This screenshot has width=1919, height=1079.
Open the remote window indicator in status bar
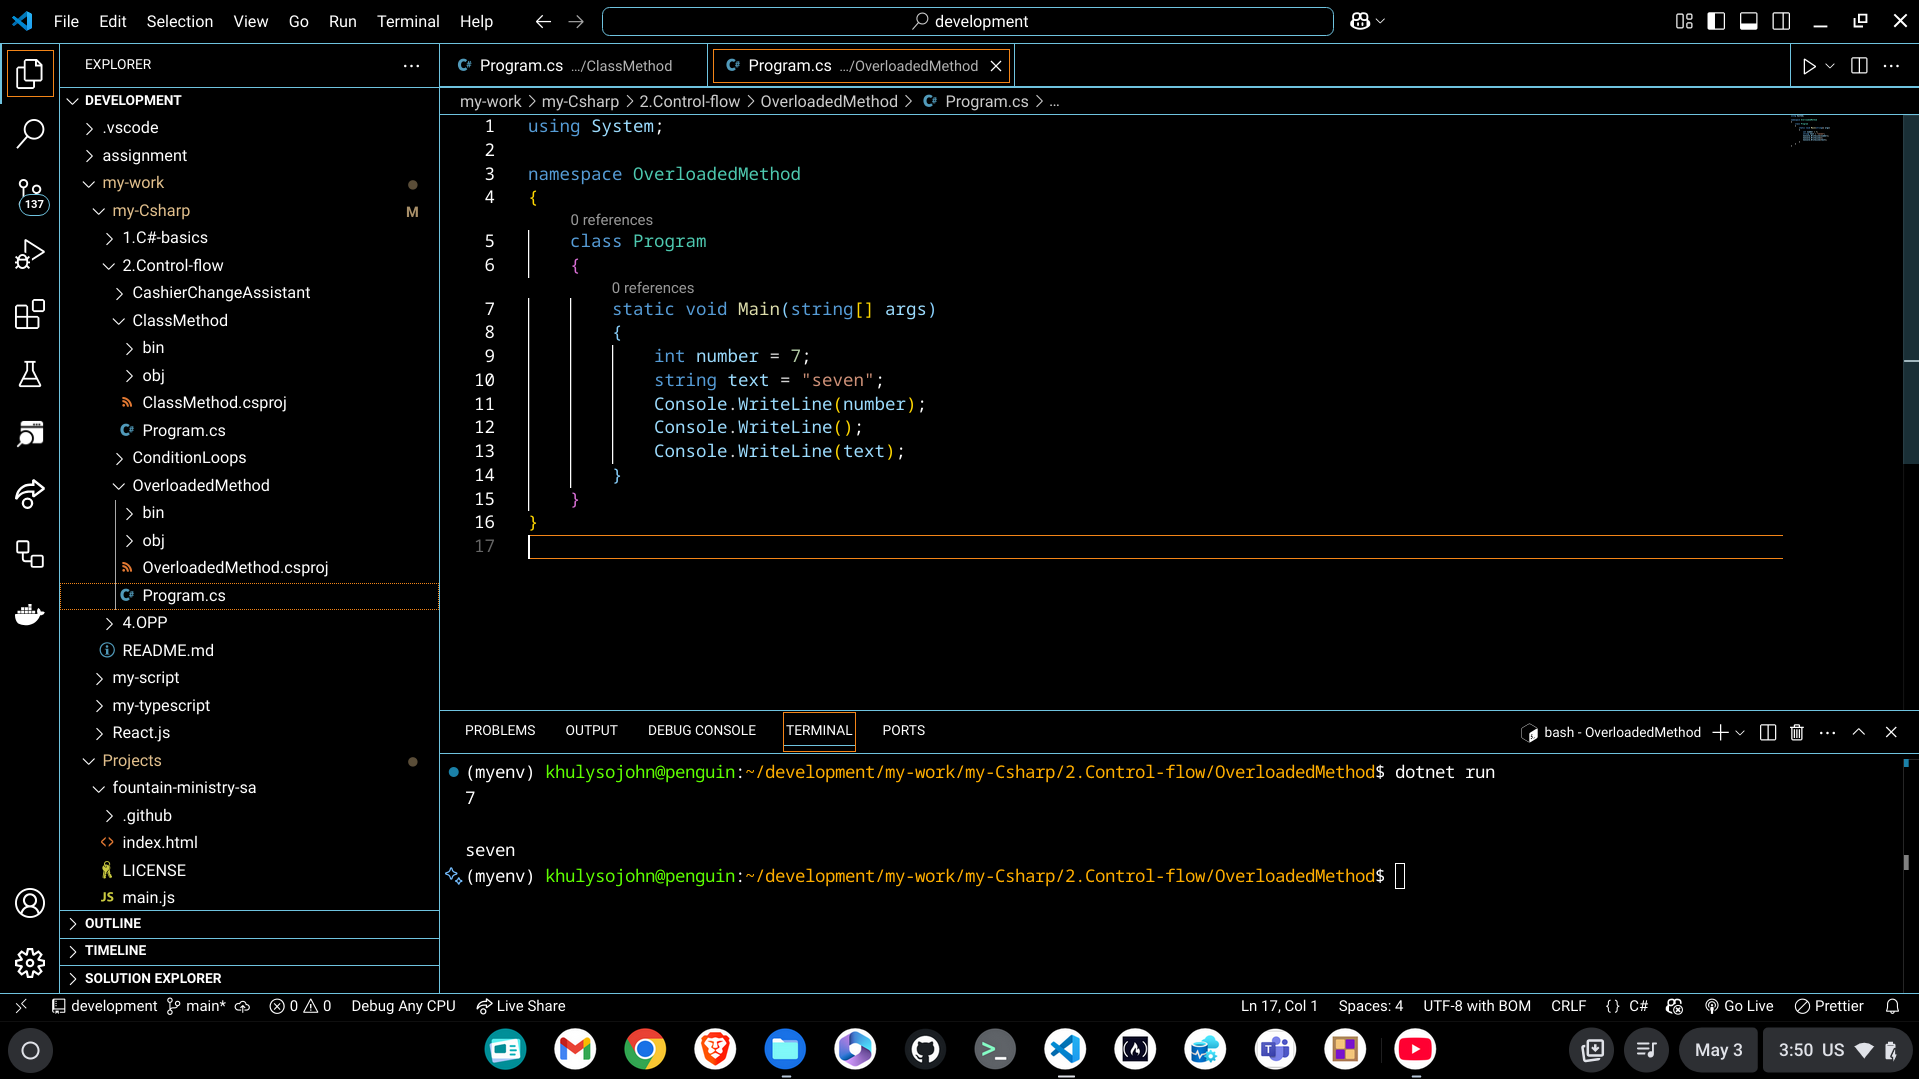pos(21,1006)
